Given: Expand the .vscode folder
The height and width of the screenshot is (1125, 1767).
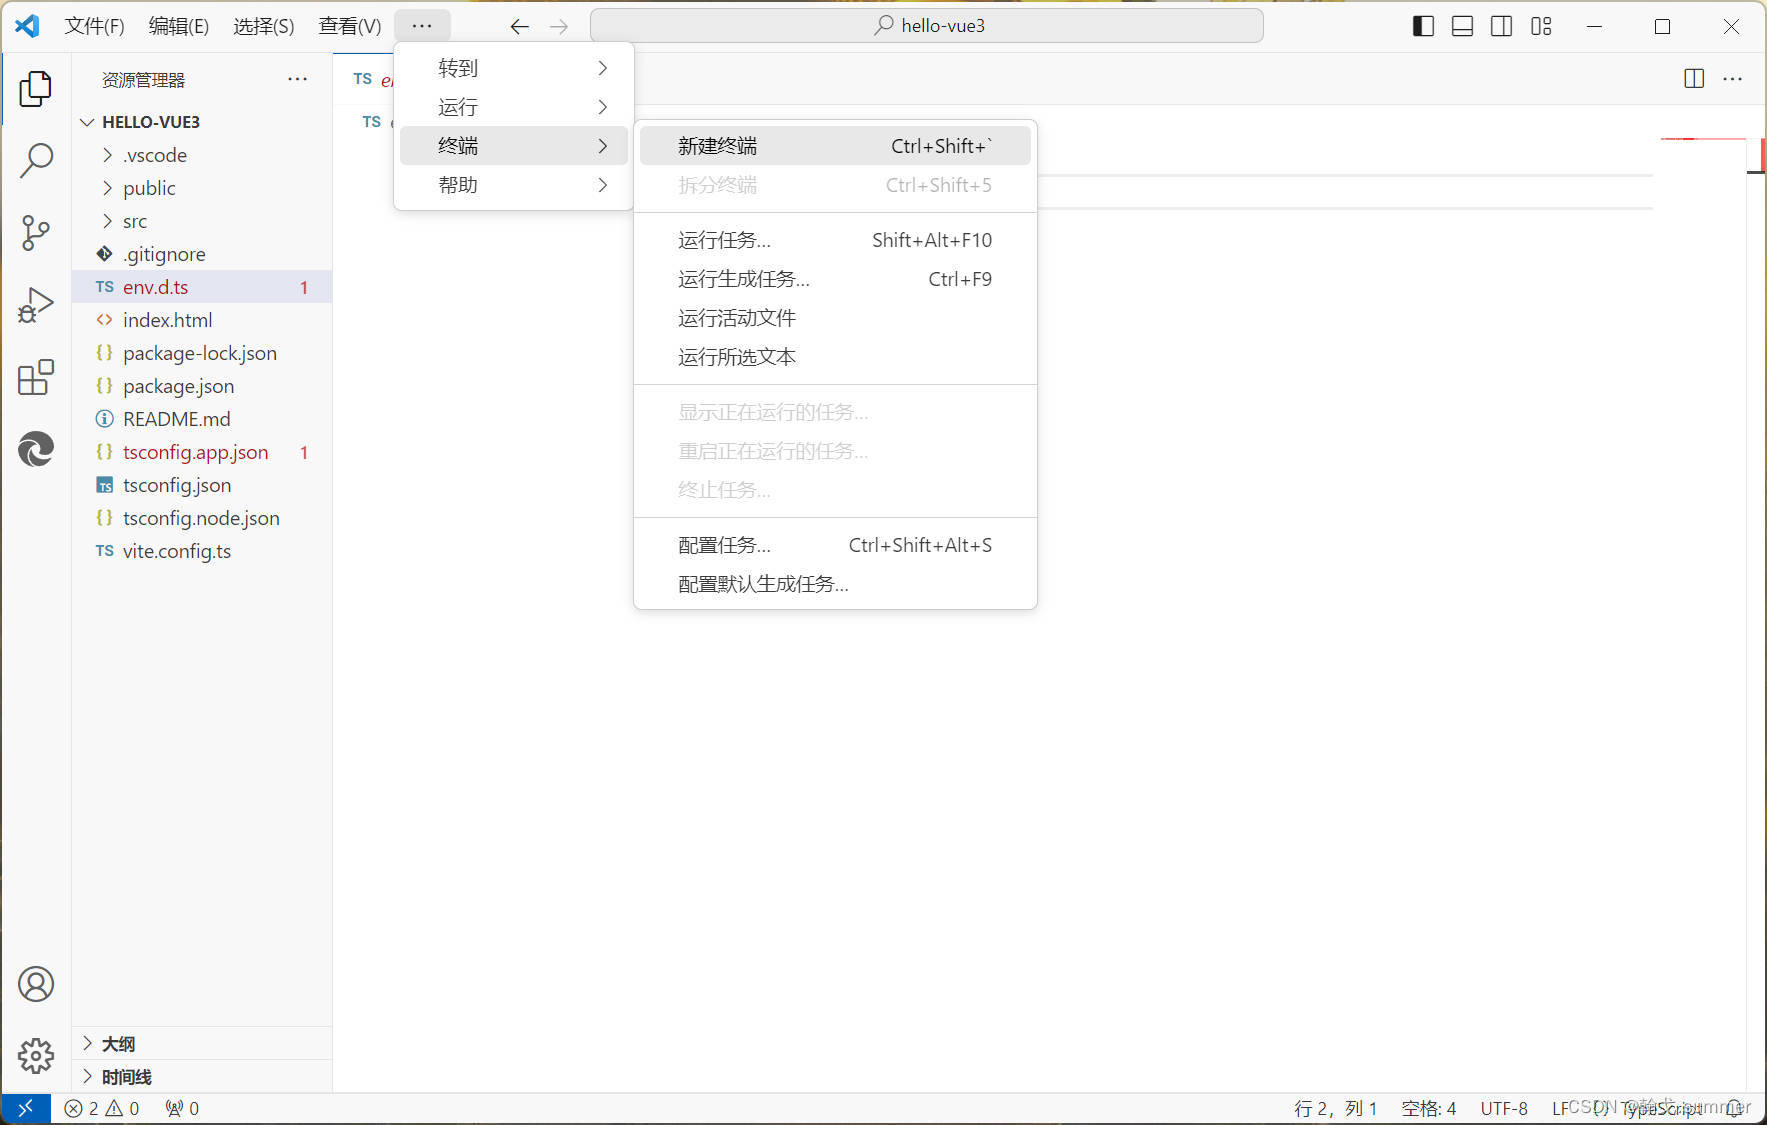Looking at the screenshot, I should [x=154, y=155].
